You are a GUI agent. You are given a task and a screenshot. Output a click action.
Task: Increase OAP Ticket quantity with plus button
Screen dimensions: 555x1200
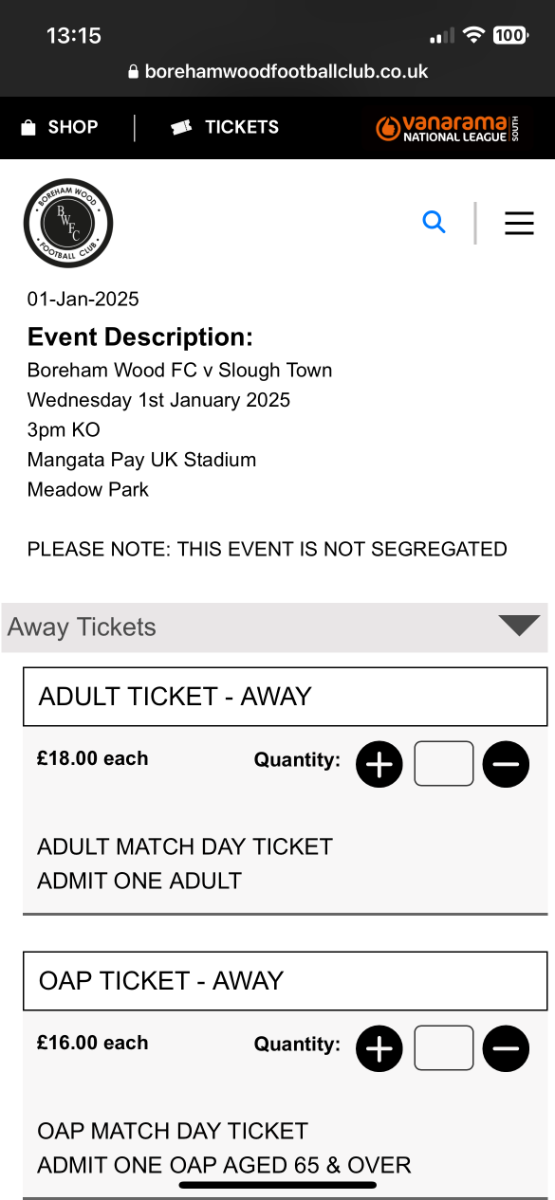click(379, 1049)
